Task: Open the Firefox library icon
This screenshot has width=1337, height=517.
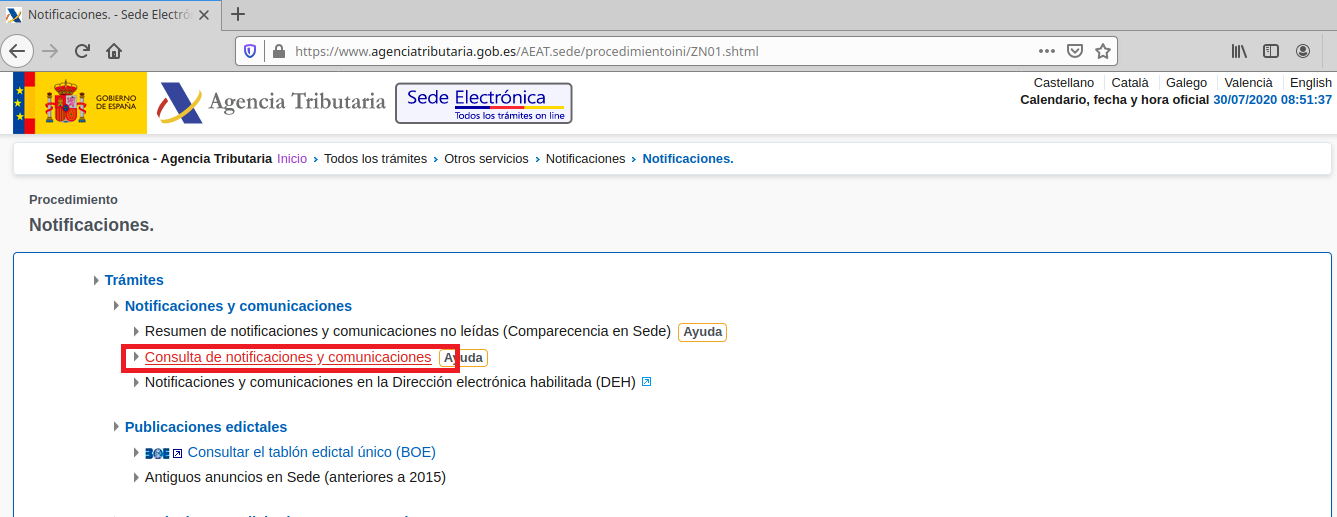Action: pos(1239,51)
